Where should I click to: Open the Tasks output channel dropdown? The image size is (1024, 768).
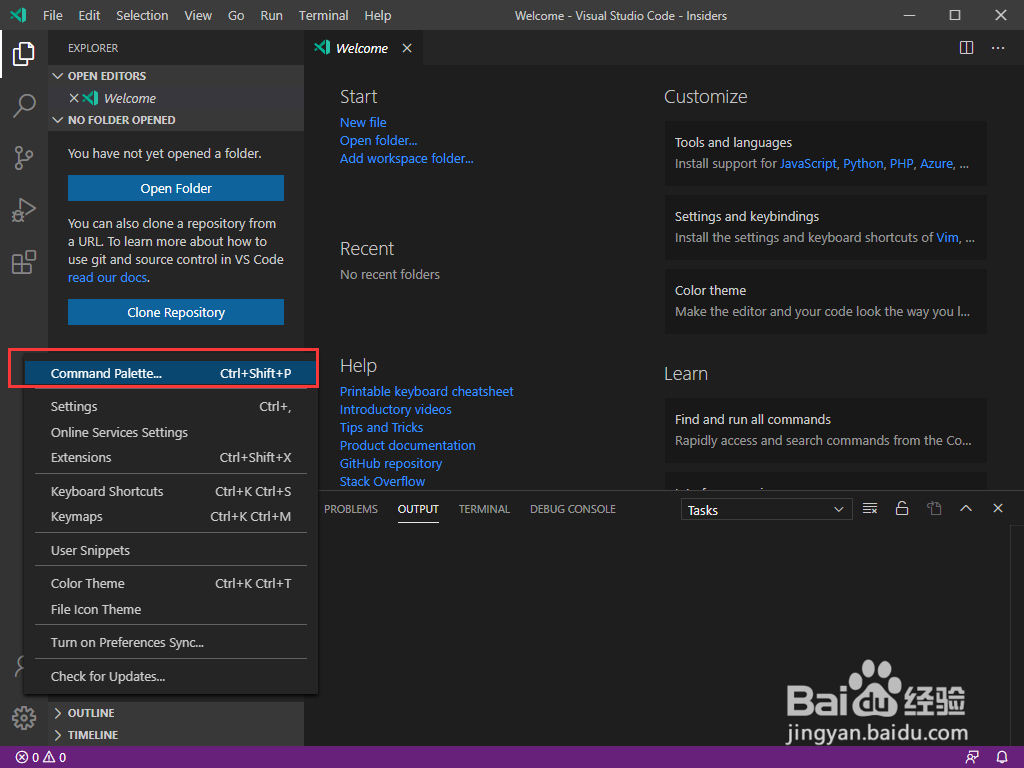(766, 509)
